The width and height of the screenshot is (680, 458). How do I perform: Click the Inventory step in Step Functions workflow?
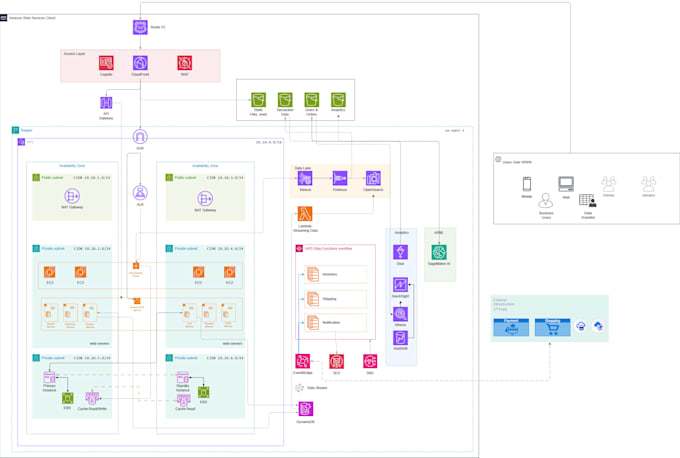(335, 275)
